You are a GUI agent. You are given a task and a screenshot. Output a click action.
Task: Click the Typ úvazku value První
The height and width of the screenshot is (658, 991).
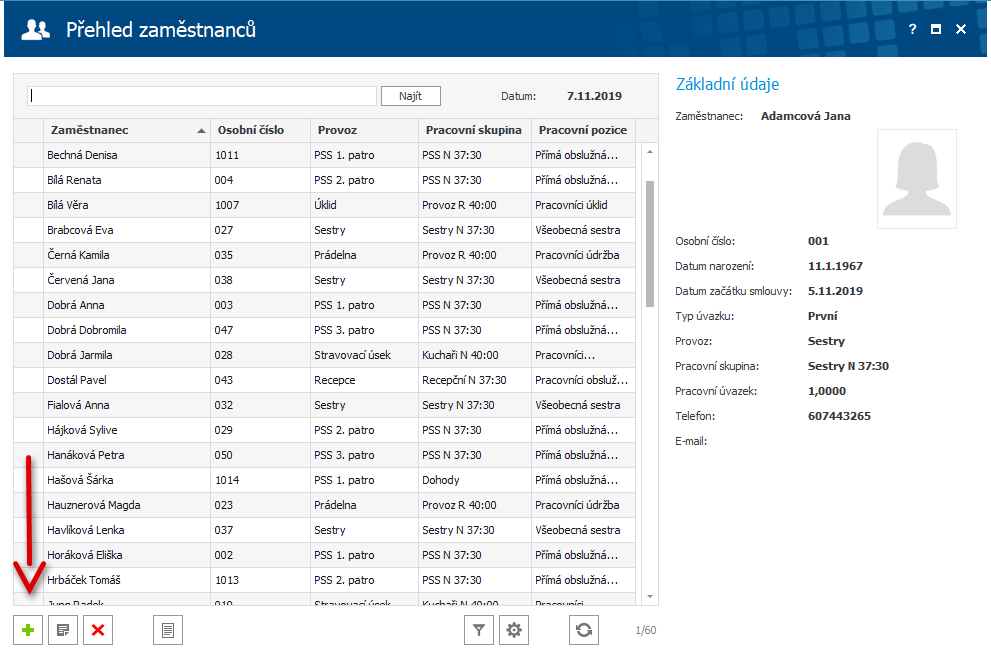(822, 316)
